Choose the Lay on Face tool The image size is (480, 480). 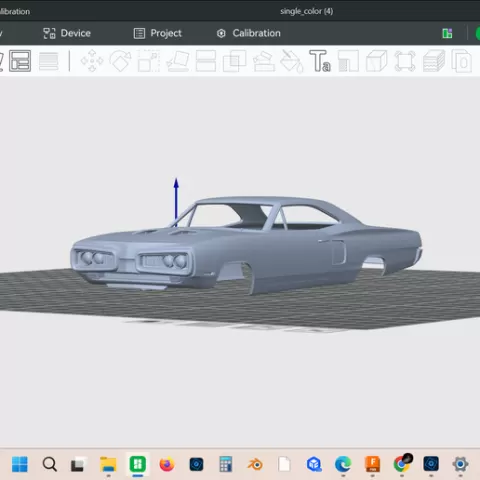(x=178, y=61)
